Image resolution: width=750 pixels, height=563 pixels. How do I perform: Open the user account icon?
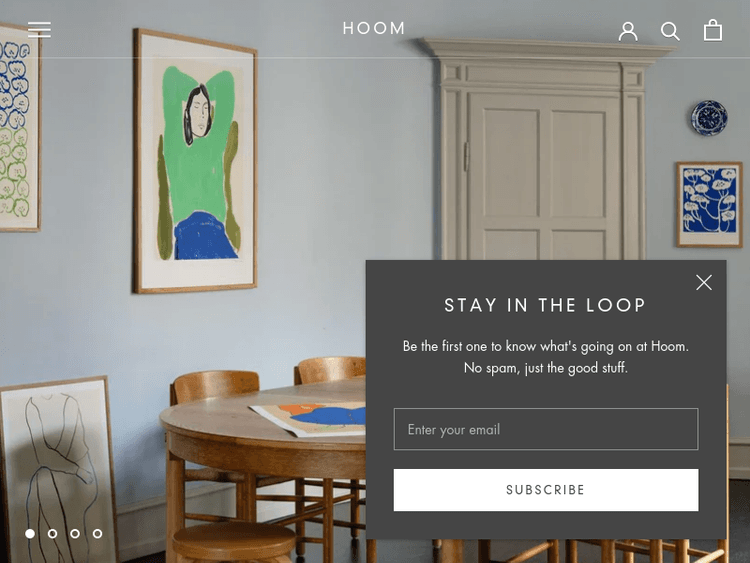click(628, 31)
